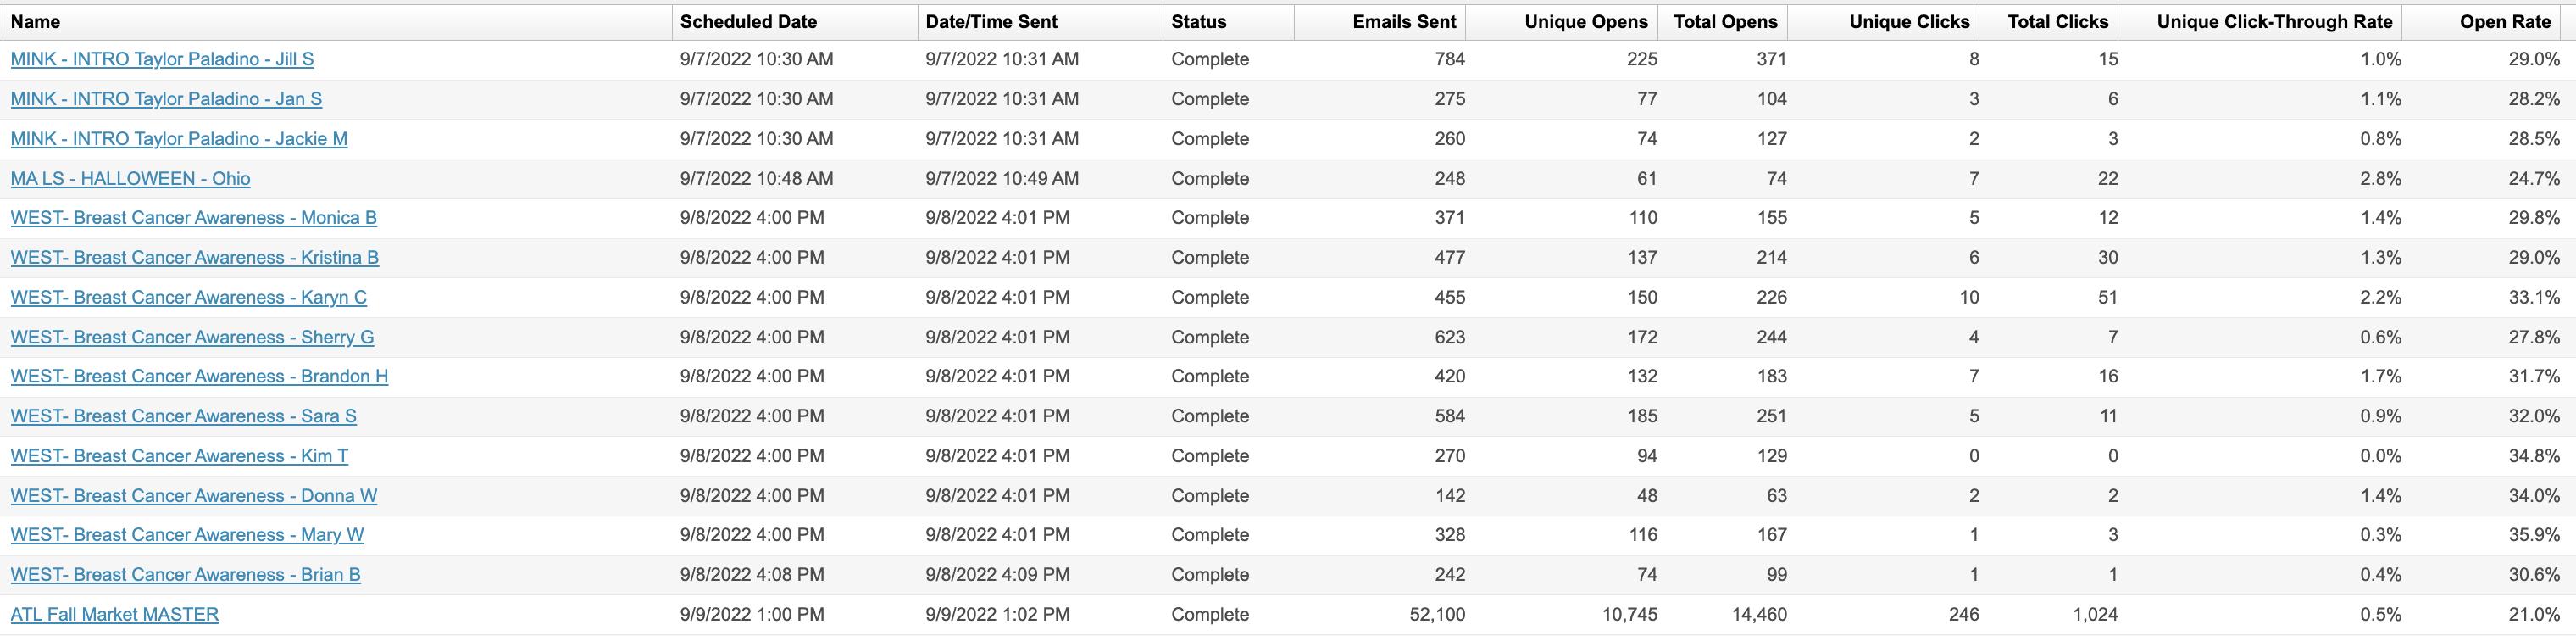The image size is (2576, 636).
Task: Open Breast Cancer Awareness - Brandon H
Action: click(199, 376)
